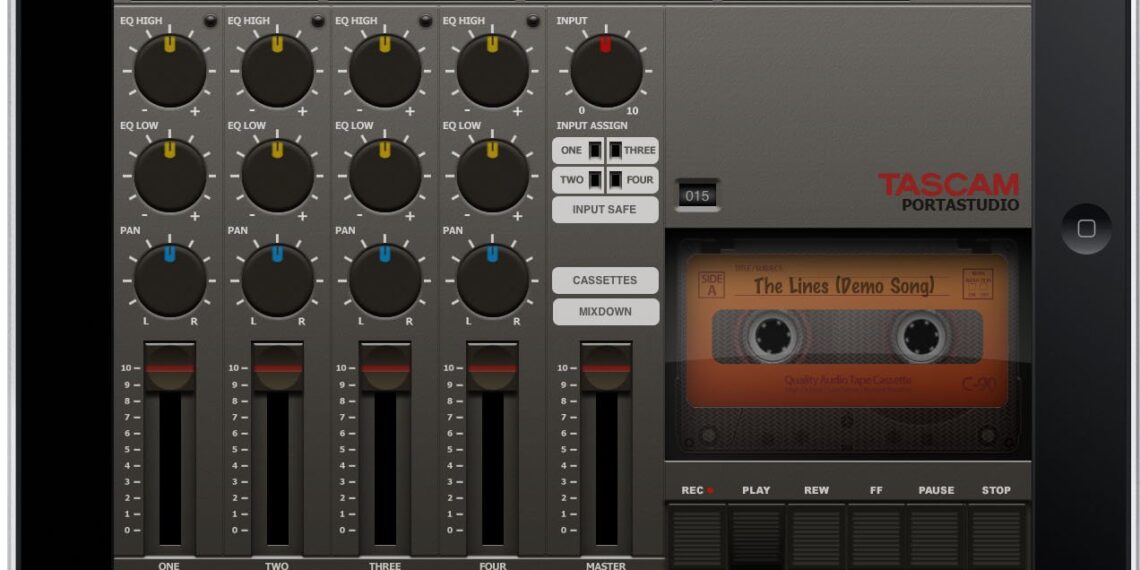This screenshot has height=570, width=1140.
Task: Reset the 015 tape counter
Action: tap(697, 196)
